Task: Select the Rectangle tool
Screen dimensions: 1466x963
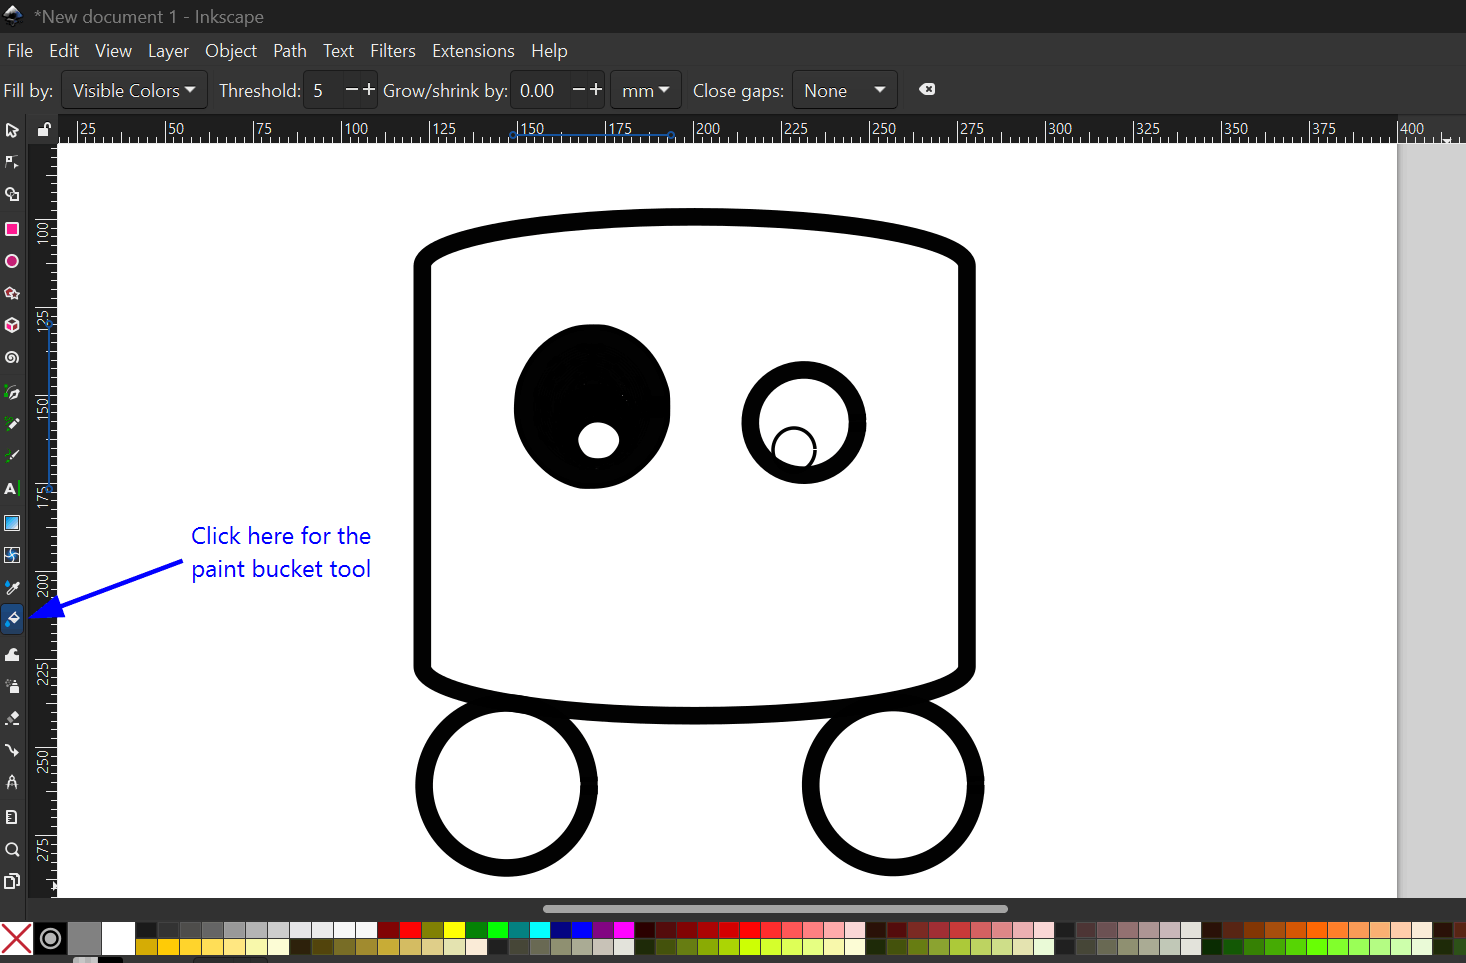Action: click(12, 229)
